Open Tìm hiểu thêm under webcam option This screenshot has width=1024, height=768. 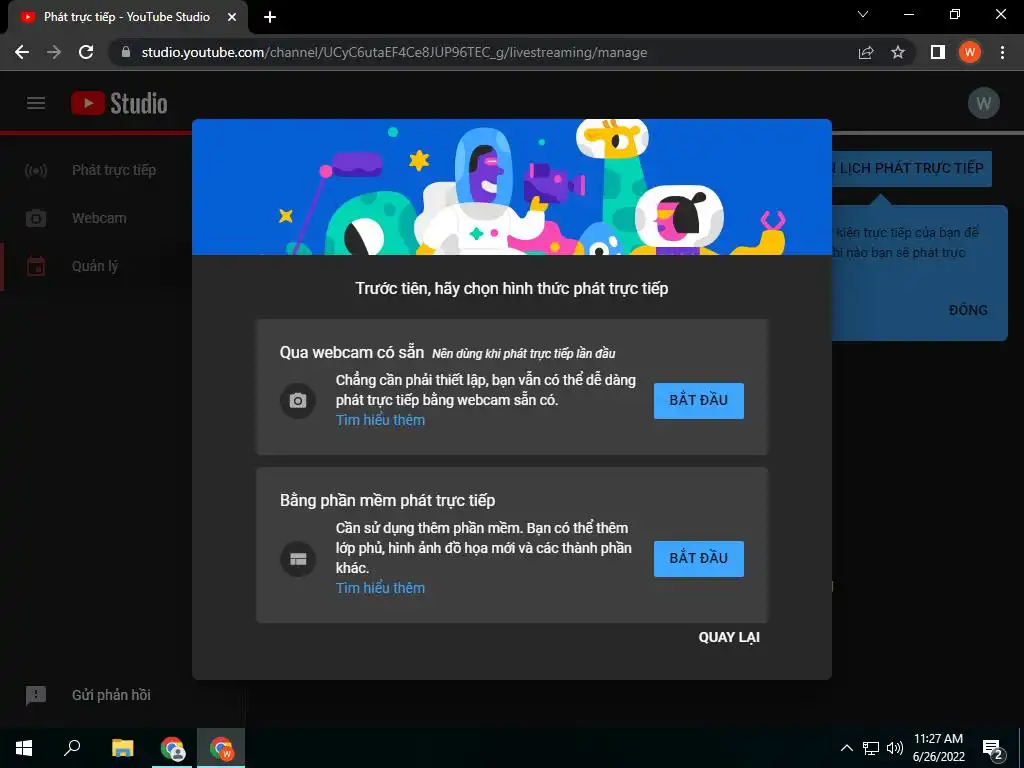tap(380, 420)
